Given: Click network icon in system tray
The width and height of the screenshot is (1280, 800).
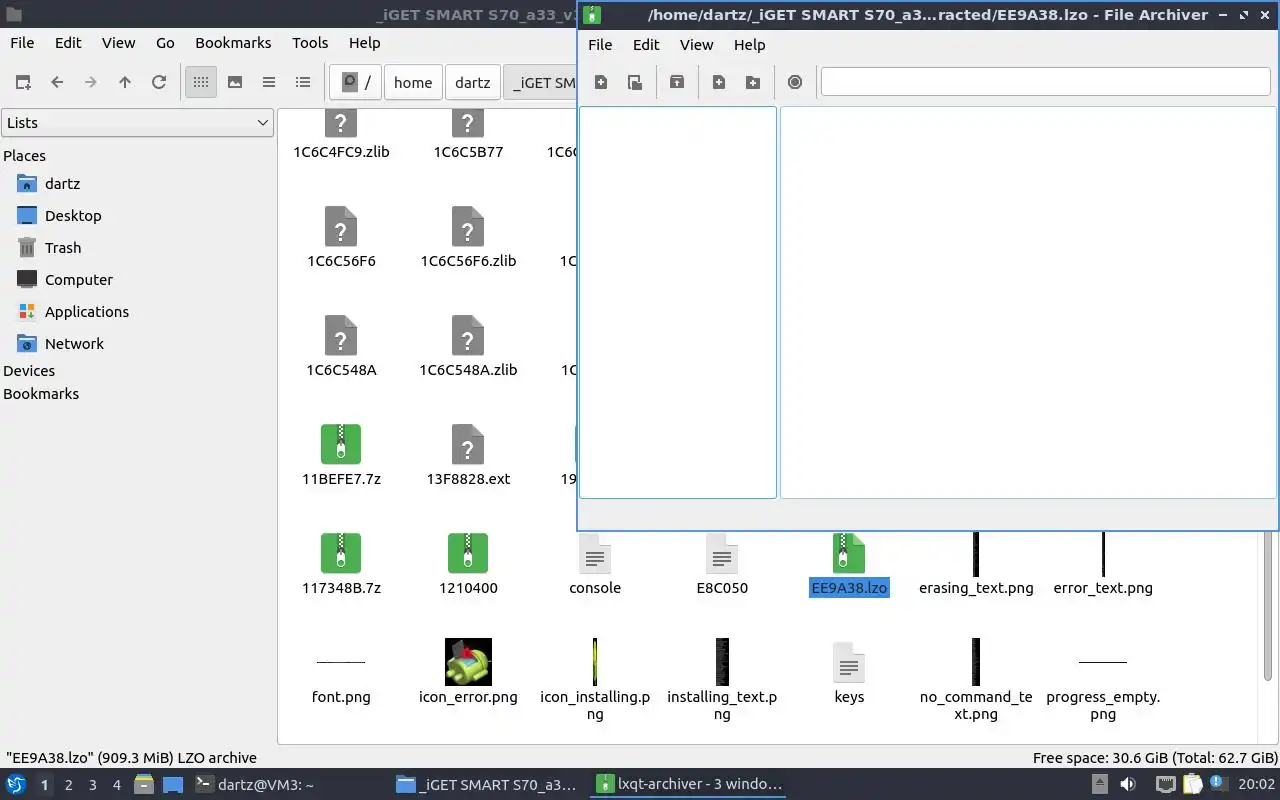Looking at the screenshot, I should [1166, 785].
